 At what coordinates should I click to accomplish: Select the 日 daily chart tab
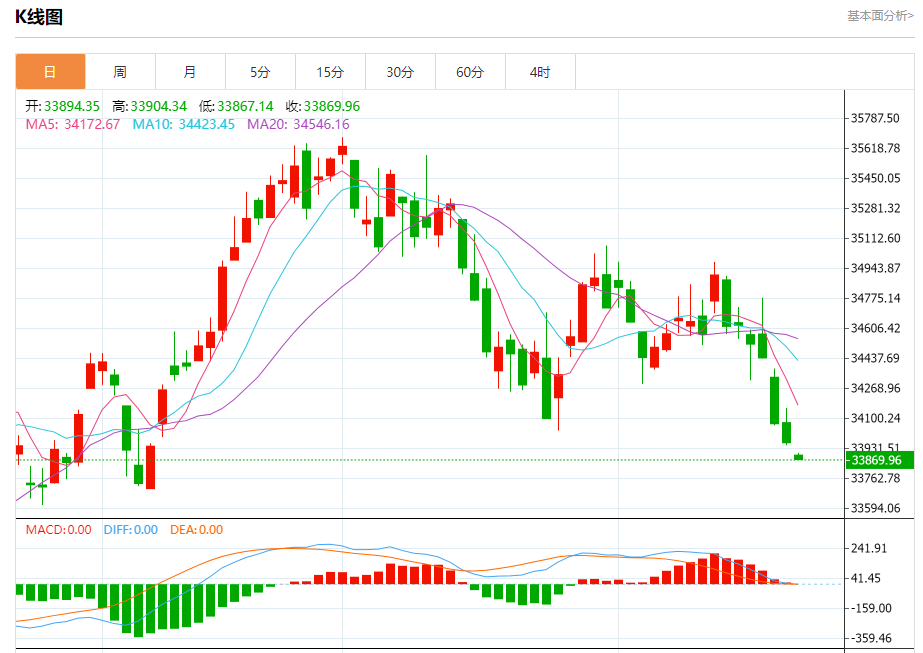click(51, 72)
